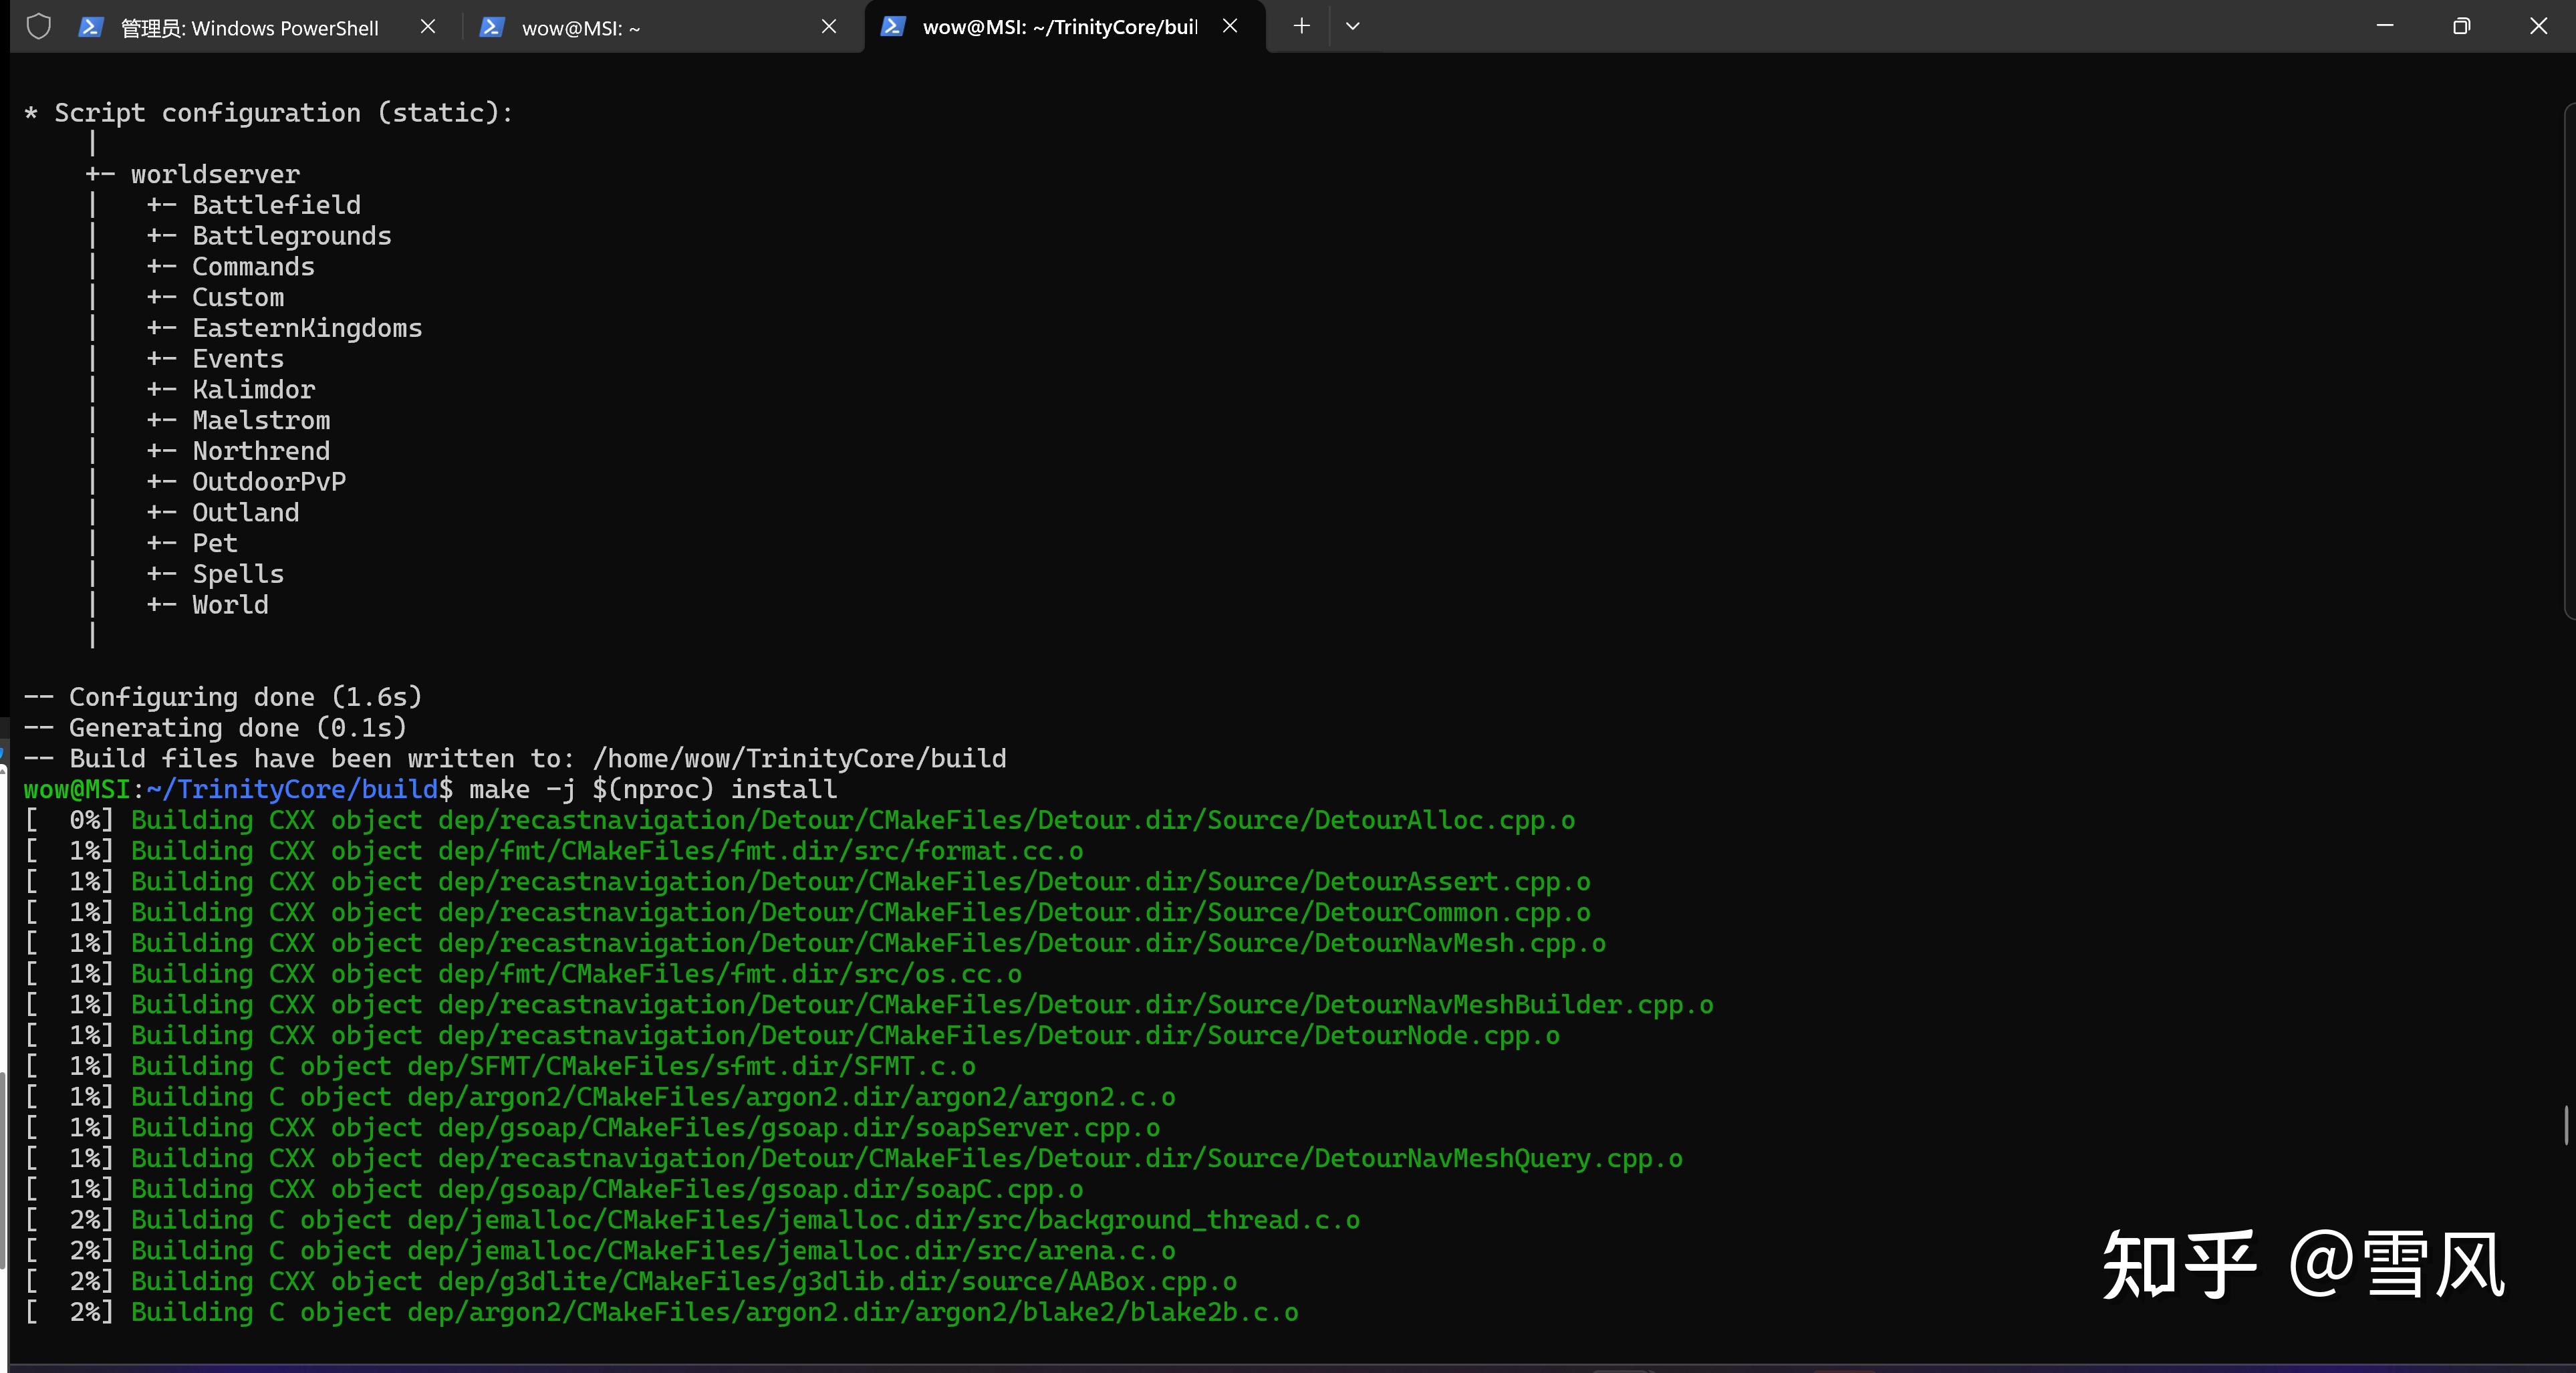This screenshot has height=1373, width=2576.
Task: Click the DetourAssert.cpp.o build line
Action: [807, 882]
